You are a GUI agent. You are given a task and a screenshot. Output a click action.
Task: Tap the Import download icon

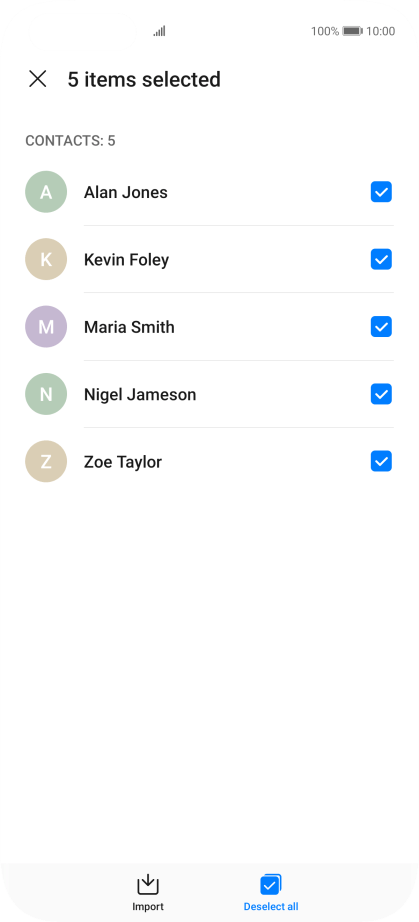point(148,884)
